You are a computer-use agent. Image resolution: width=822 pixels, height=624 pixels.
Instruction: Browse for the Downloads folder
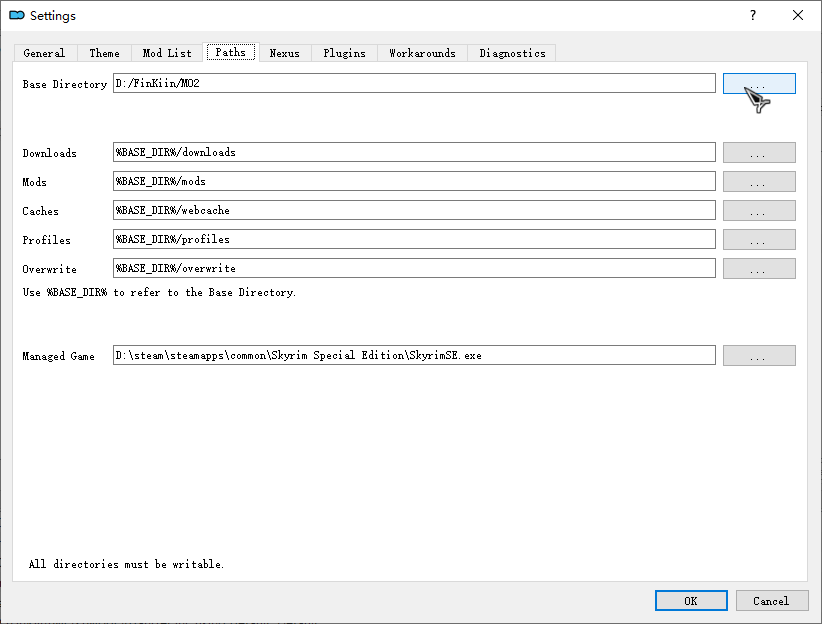point(759,153)
